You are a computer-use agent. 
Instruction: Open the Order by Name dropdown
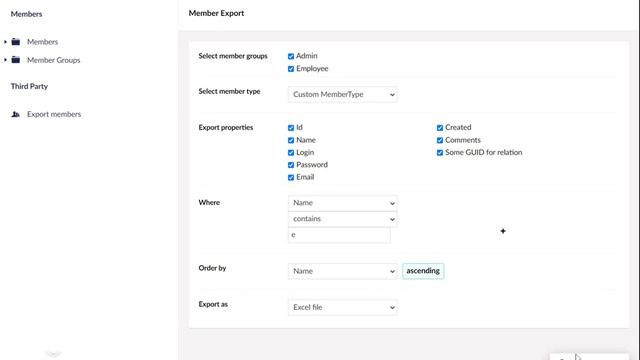tap(342, 271)
